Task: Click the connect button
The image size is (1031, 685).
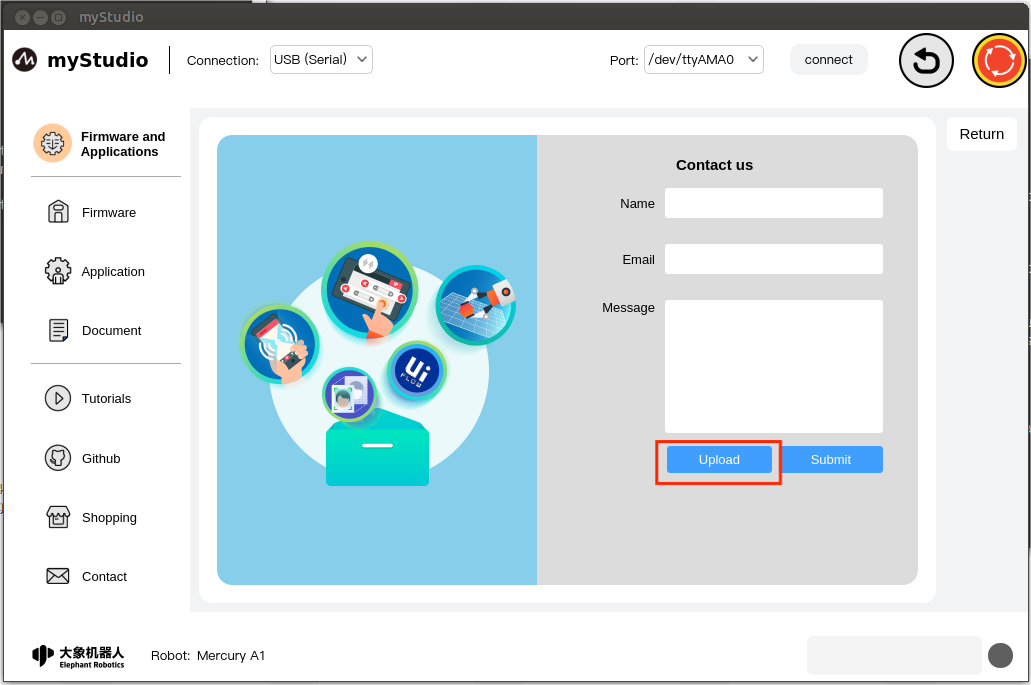Action: point(828,60)
